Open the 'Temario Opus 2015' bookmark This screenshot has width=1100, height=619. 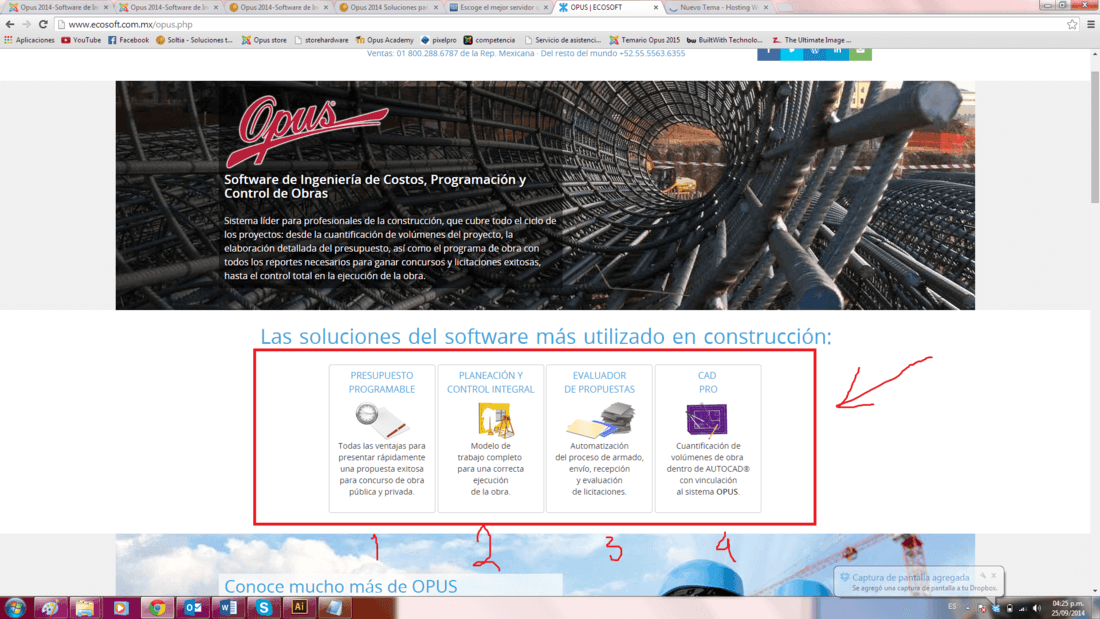[x=645, y=40]
